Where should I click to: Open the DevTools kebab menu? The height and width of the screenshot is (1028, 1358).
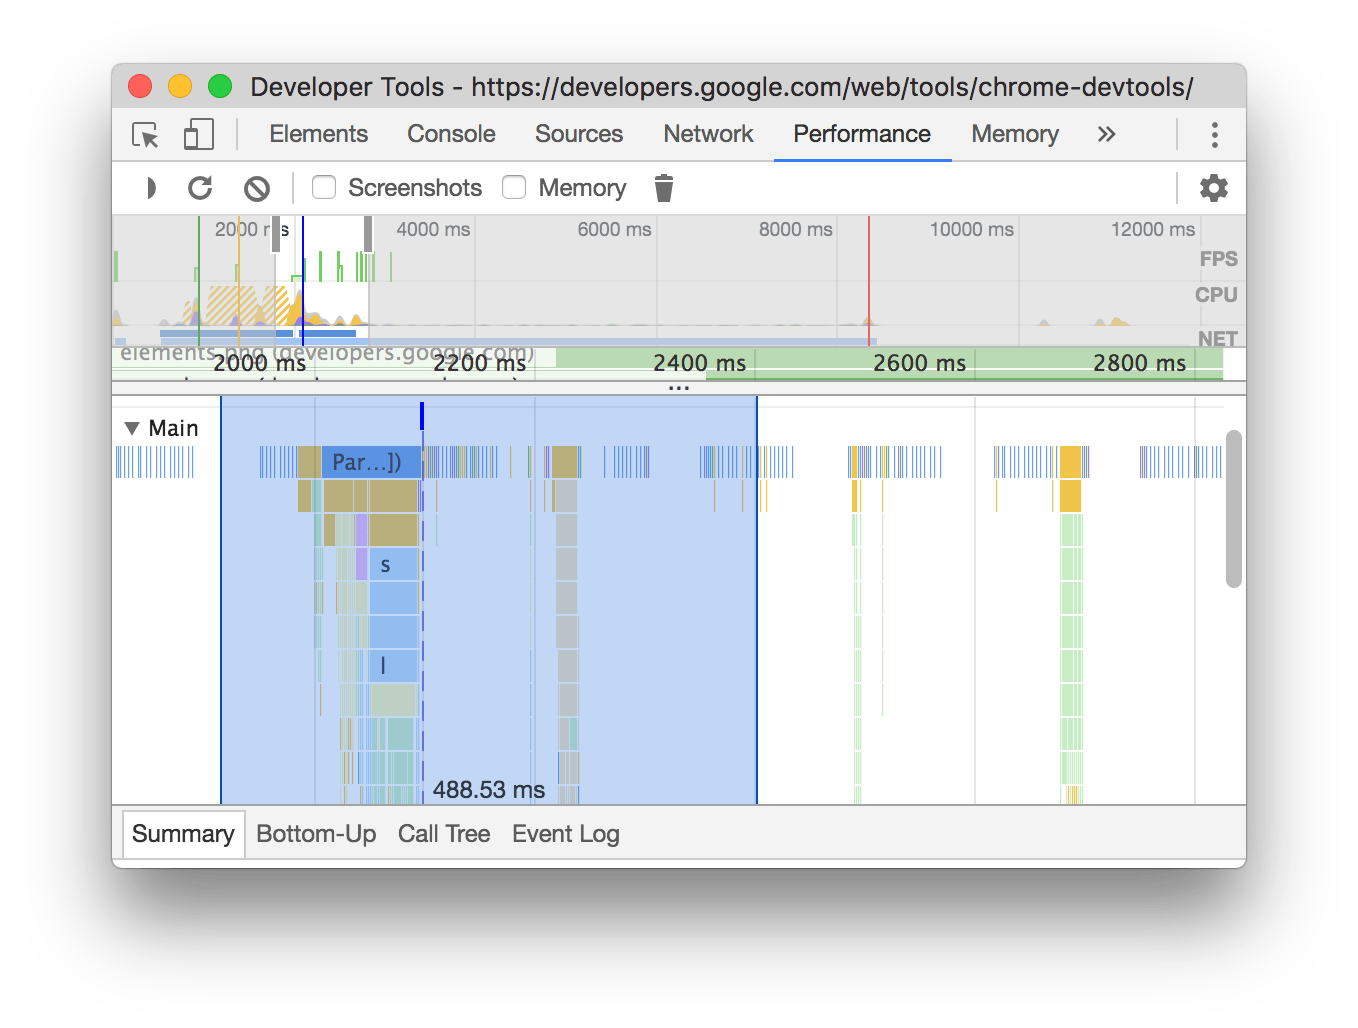[x=1214, y=134]
